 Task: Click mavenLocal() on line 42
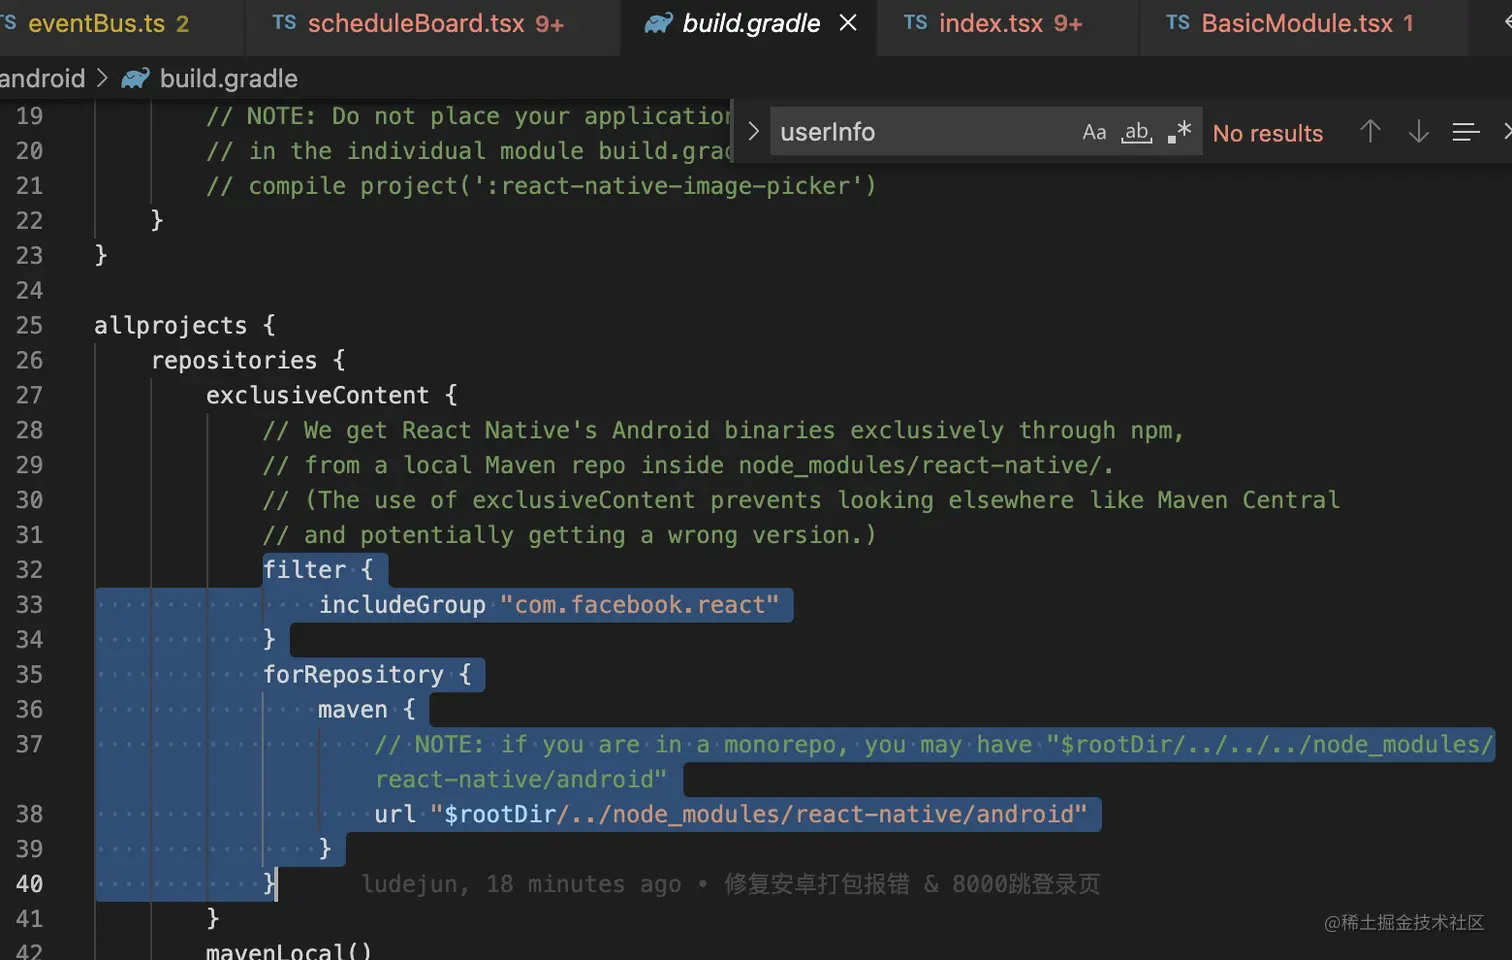pos(288,950)
